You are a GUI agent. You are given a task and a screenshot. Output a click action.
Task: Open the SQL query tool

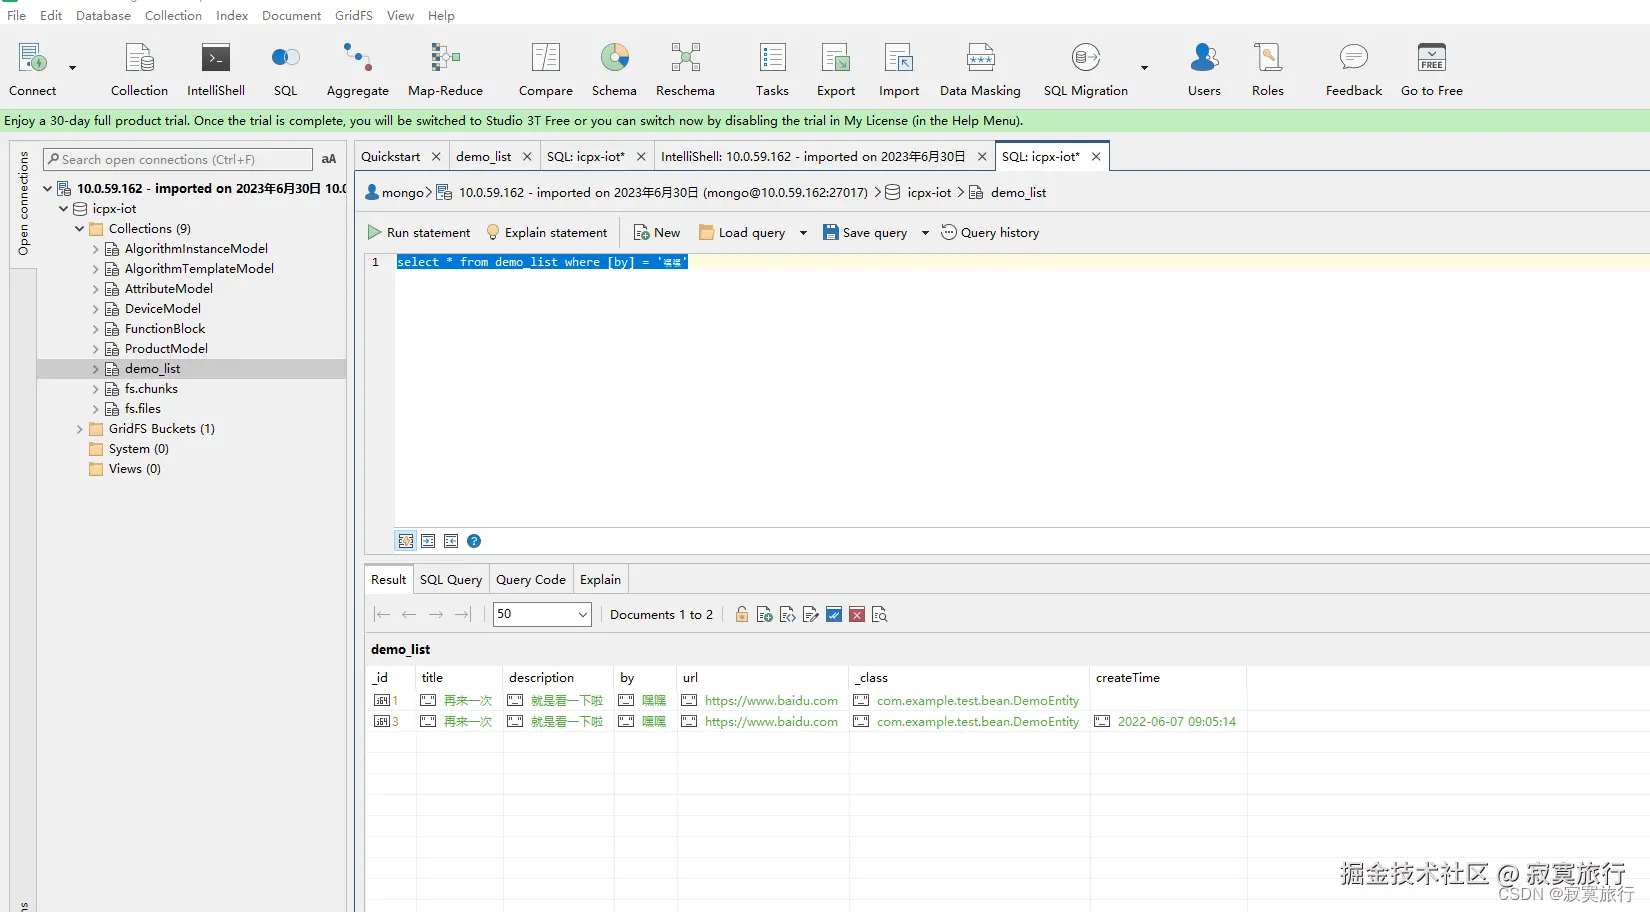tap(285, 68)
